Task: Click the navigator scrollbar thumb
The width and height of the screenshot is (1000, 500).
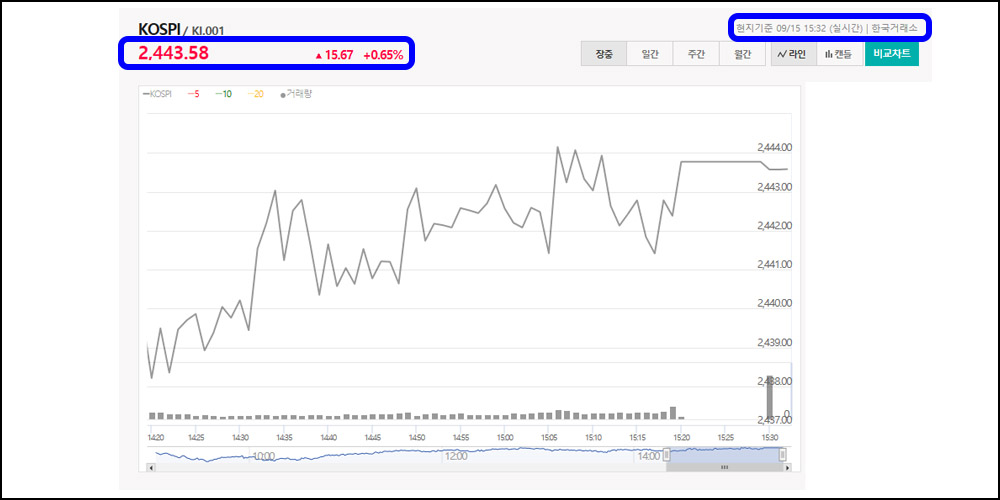Action: click(x=724, y=467)
